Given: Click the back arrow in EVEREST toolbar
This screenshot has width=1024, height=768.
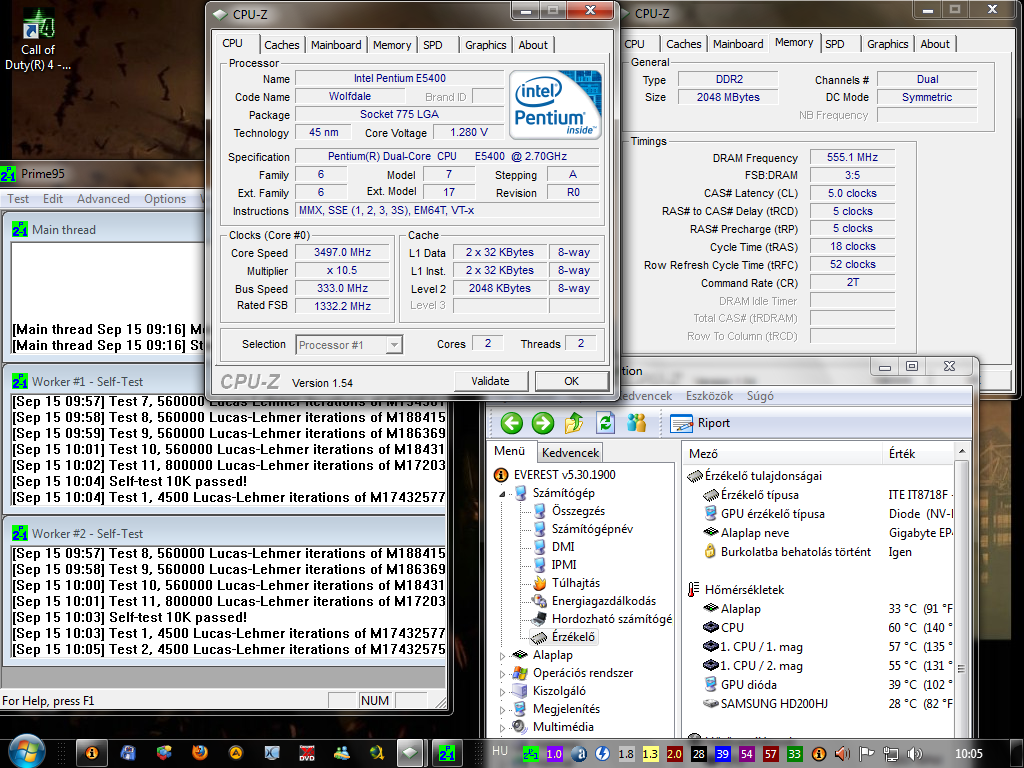Looking at the screenshot, I should pyautogui.click(x=511, y=423).
